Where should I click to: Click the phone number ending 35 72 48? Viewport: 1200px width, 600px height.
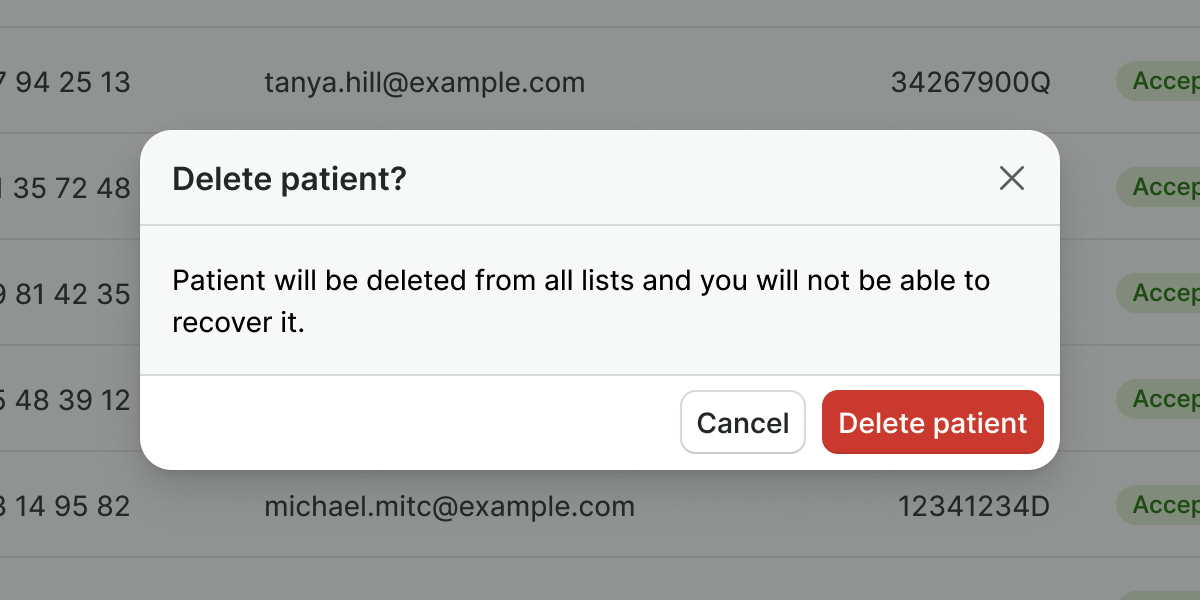pyautogui.click(x=70, y=188)
